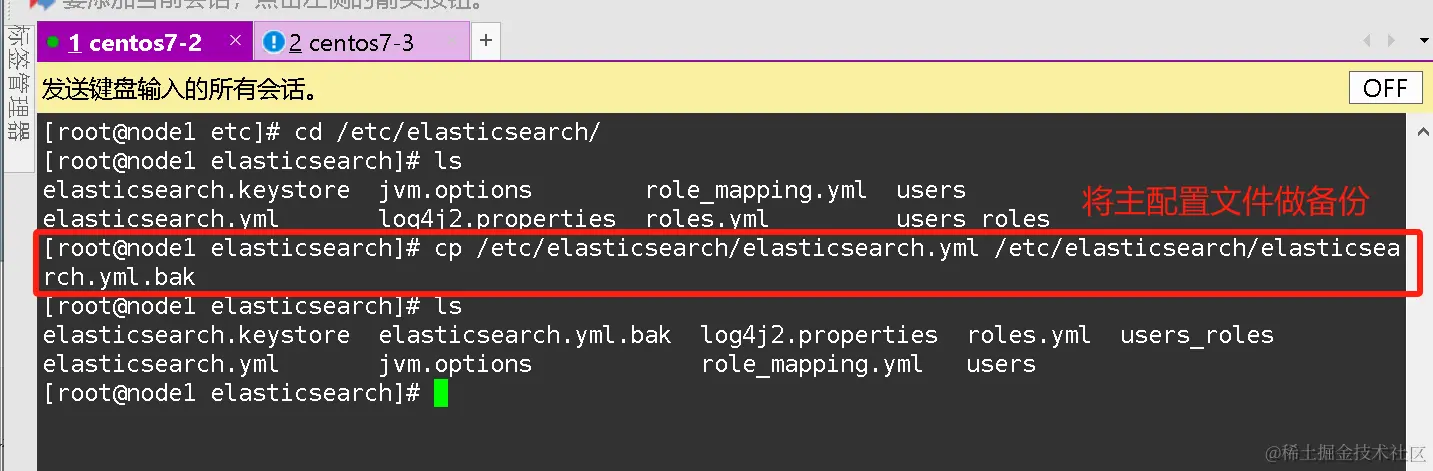
Task: Click the 稀土掘金技术社区 watermark
Action: coord(1345,453)
